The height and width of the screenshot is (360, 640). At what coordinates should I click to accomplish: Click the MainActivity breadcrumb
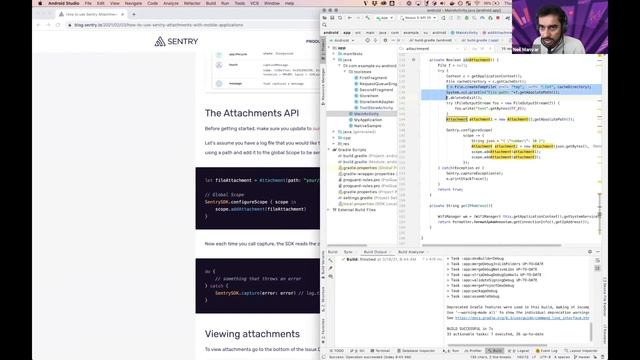pos(464,33)
